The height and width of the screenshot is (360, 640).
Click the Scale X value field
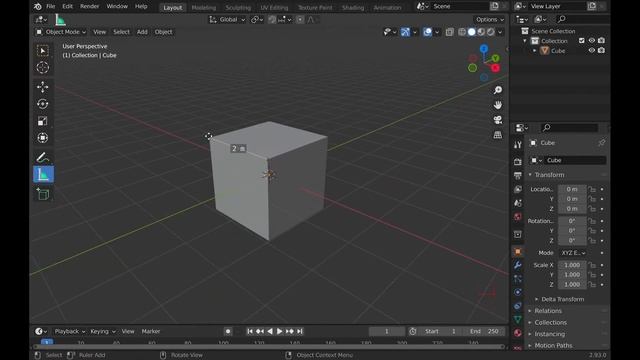[x=572, y=265]
